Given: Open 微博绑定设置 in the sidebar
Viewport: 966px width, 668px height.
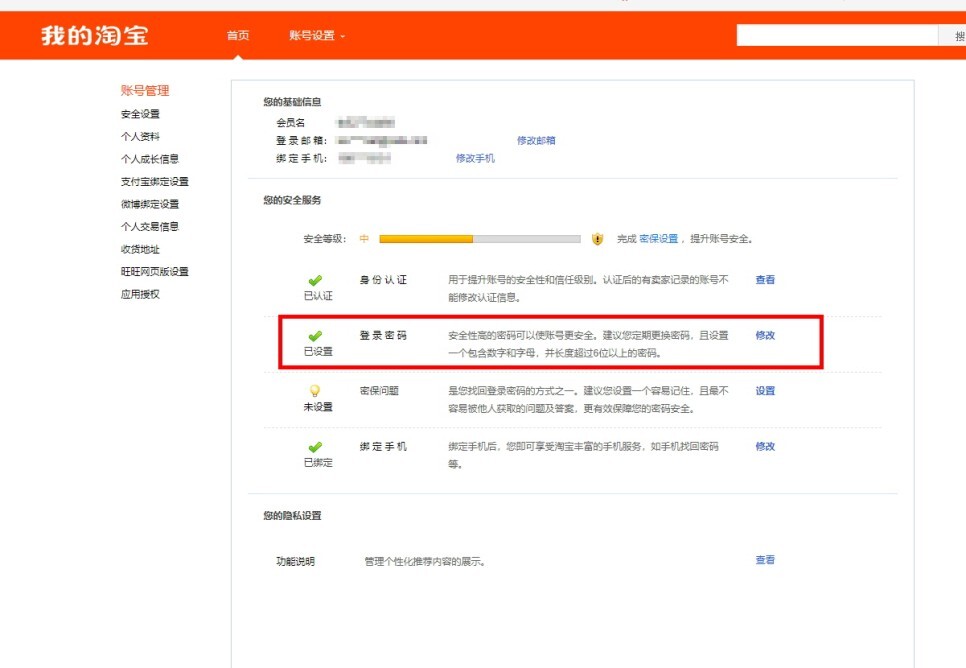Looking at the screenshot, I should coord(150,204).
